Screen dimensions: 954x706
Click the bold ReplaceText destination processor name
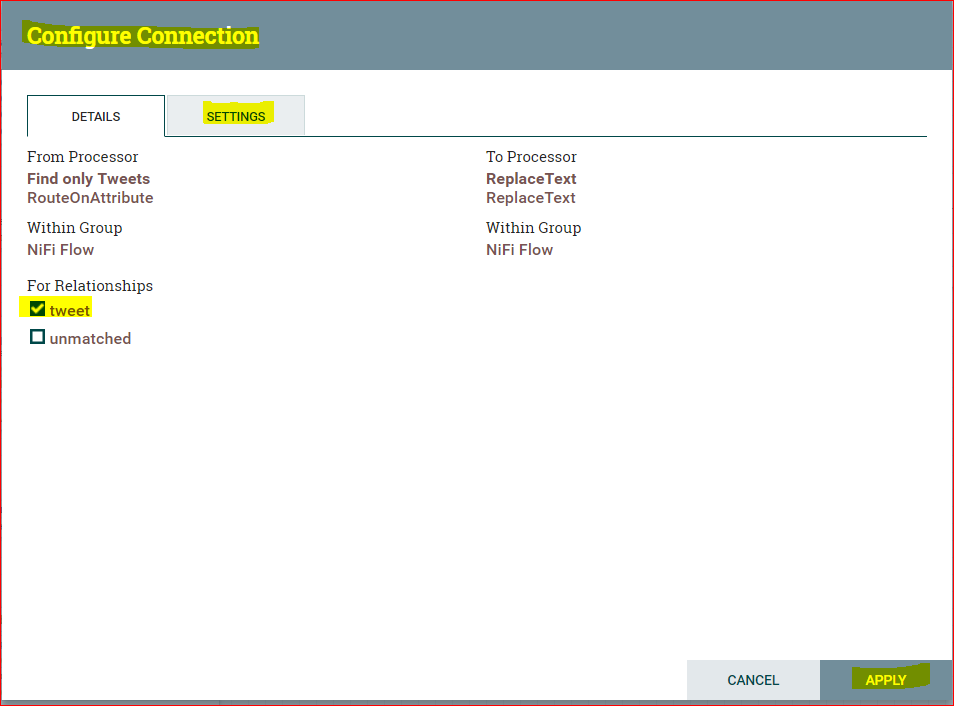pyautogui.click(x=531, y=178)
